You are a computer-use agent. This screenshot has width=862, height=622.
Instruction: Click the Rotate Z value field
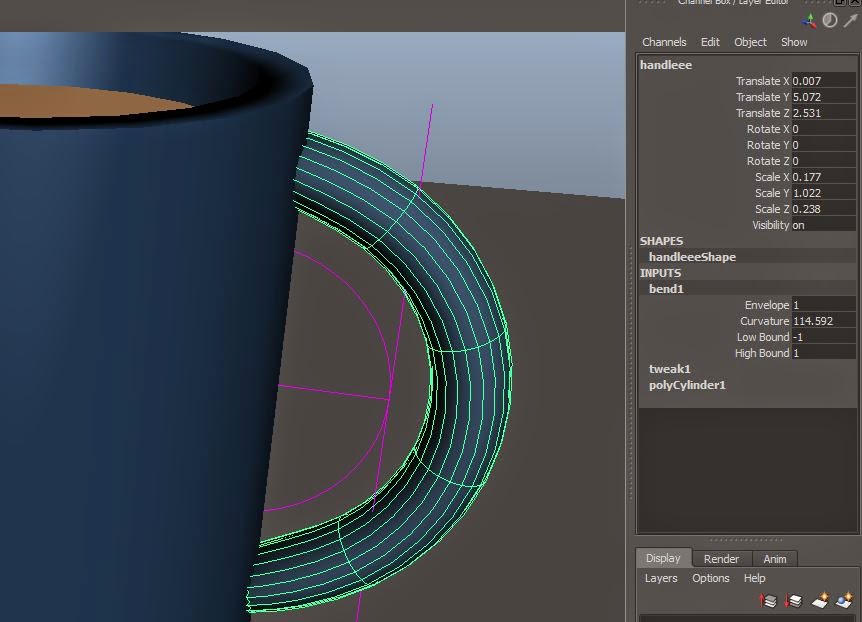(x=823, y=161)
